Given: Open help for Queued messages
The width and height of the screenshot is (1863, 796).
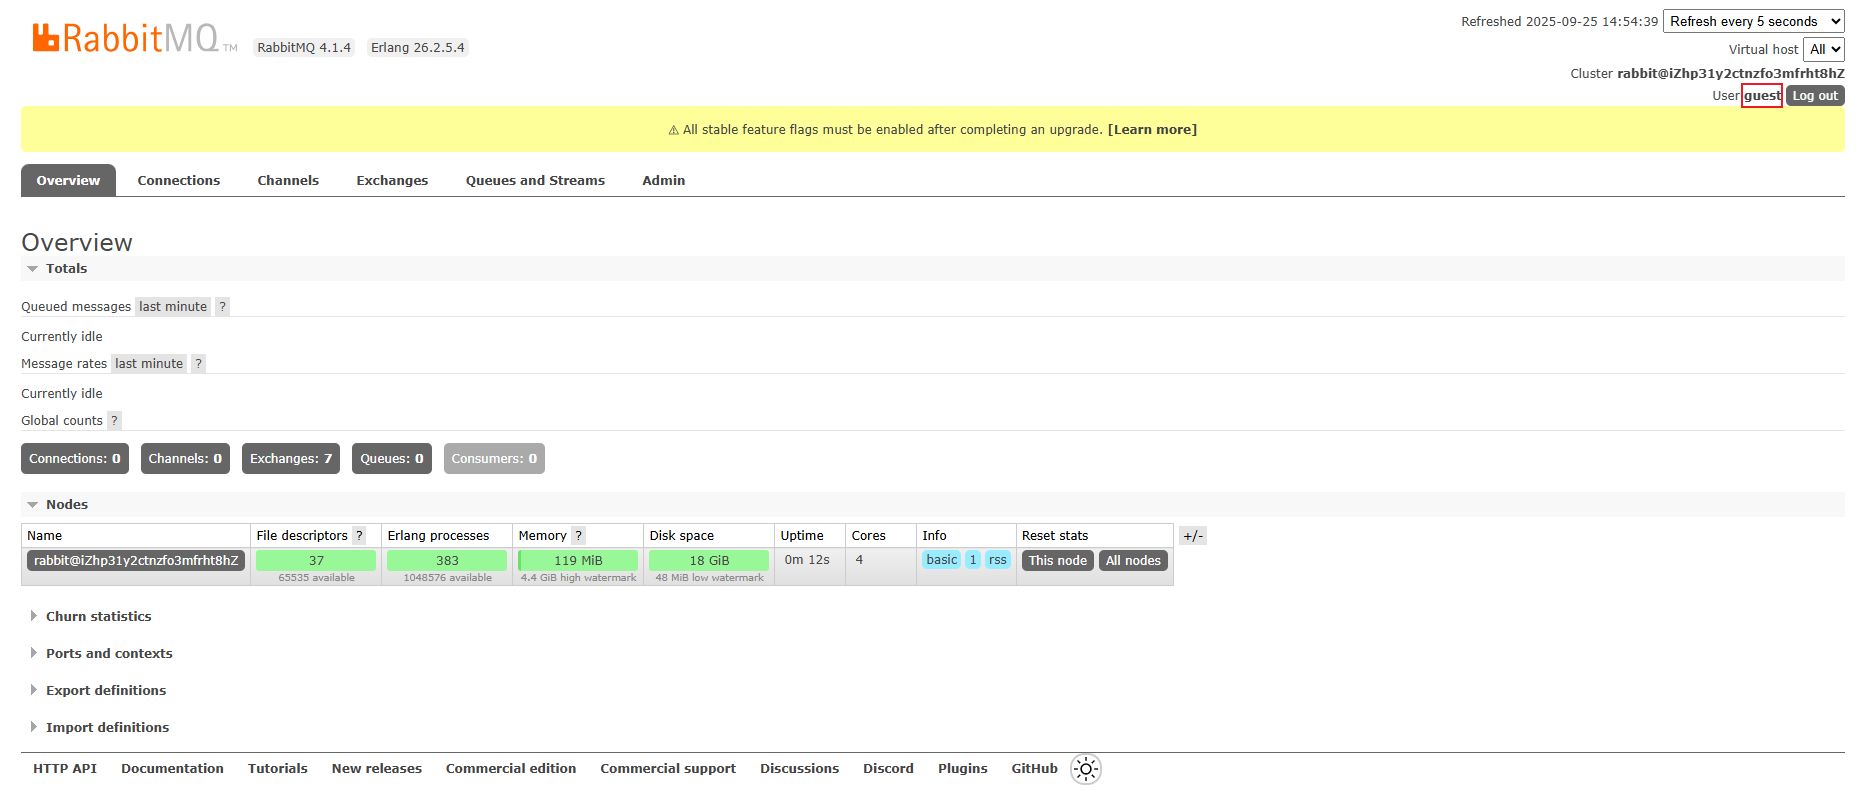Looking at the screenshot, I should [222, 307].
